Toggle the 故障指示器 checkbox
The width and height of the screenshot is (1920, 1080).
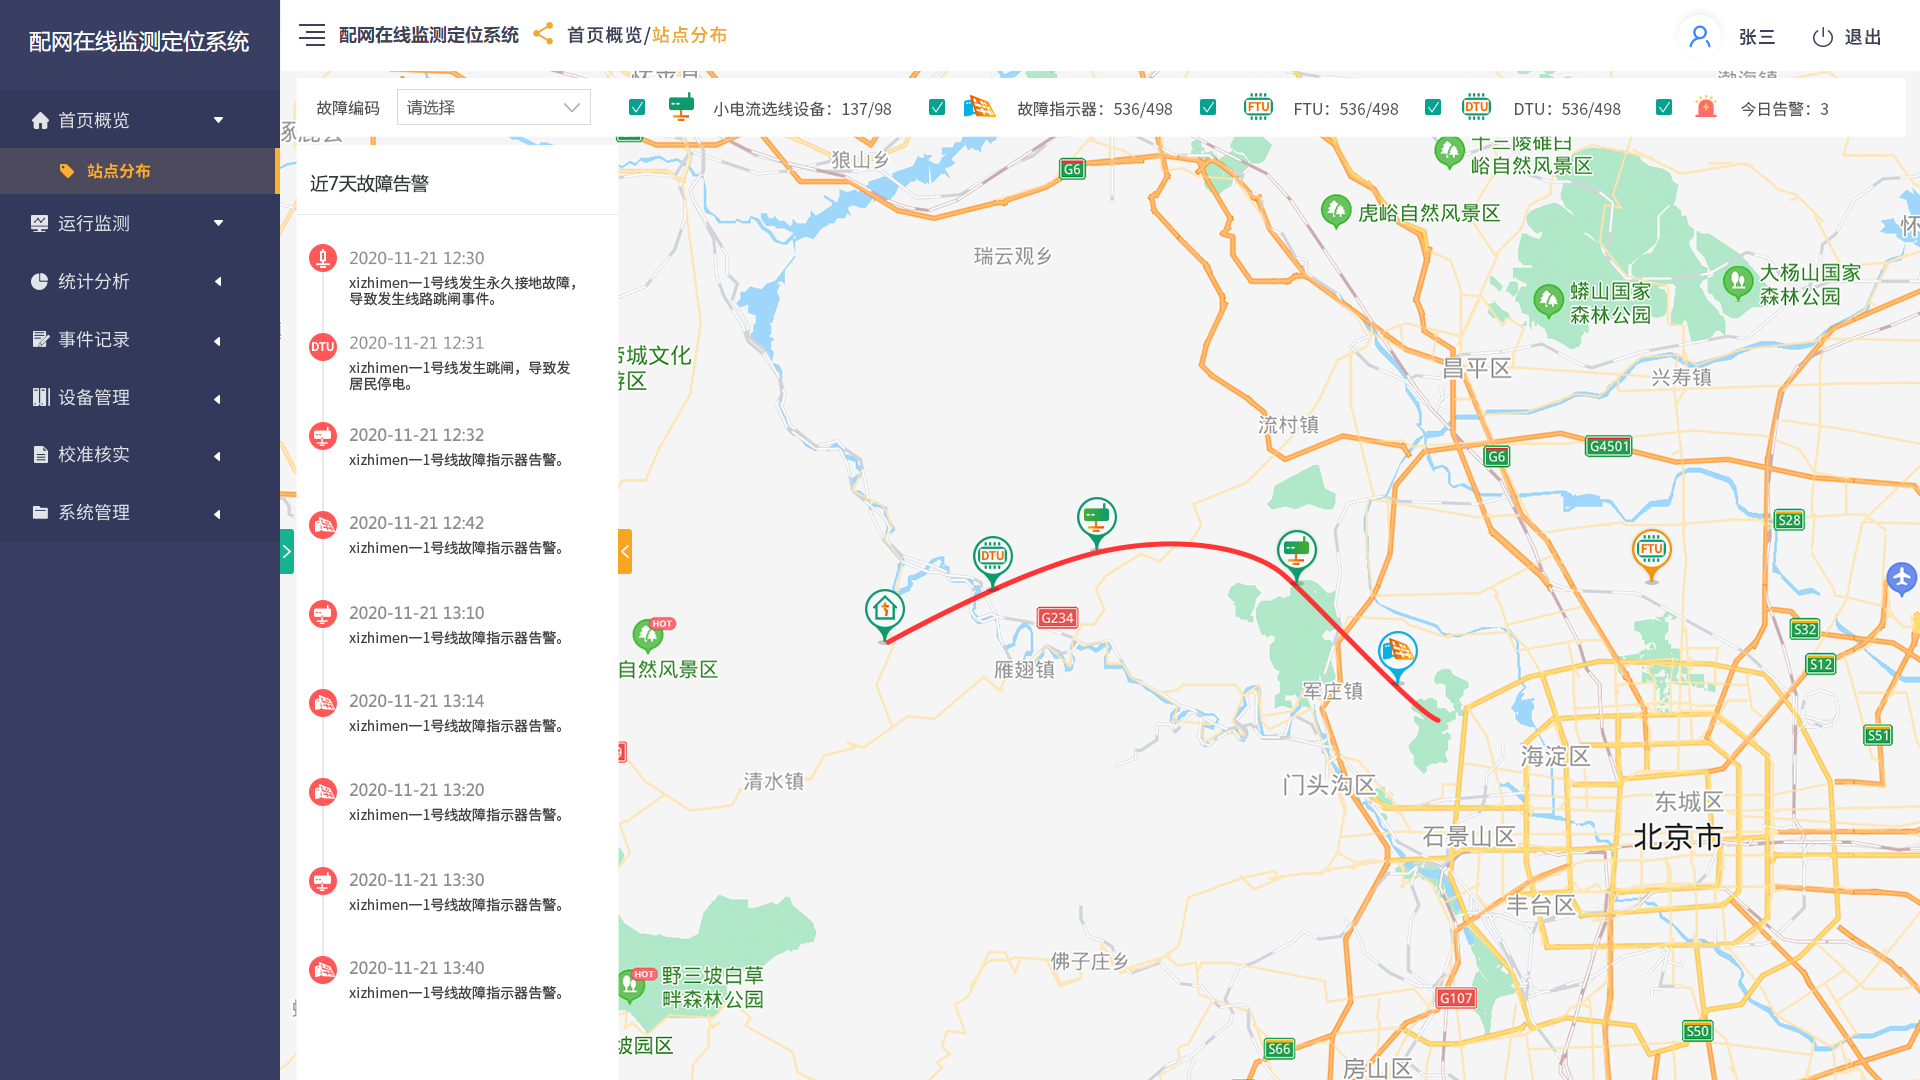937,108
